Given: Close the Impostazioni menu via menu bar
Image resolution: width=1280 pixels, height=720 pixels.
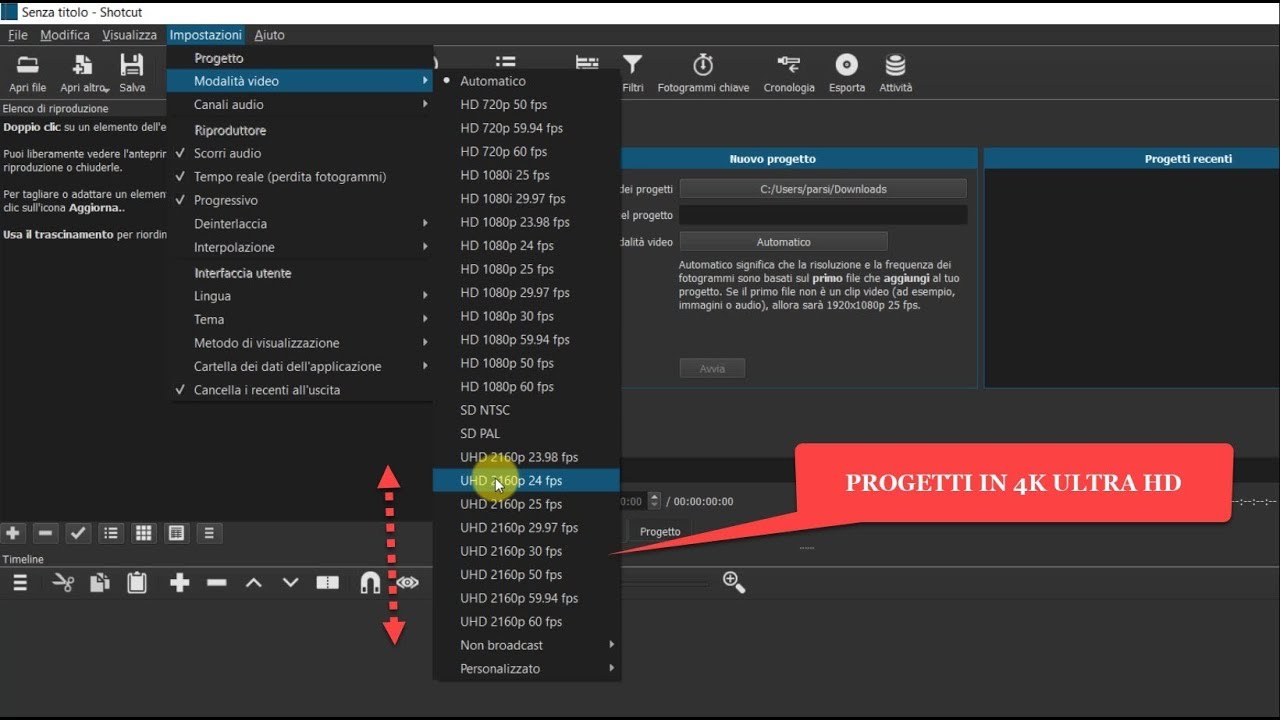Looking at the screenshot, I should [x=206, y=35].
